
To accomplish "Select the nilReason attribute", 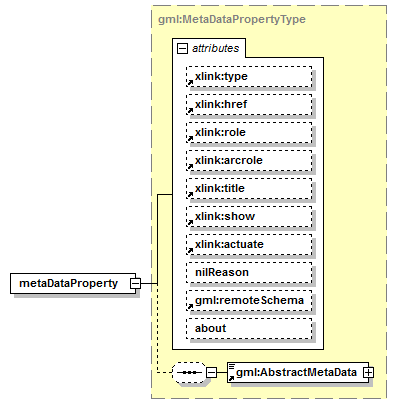I will pos(249,273).
